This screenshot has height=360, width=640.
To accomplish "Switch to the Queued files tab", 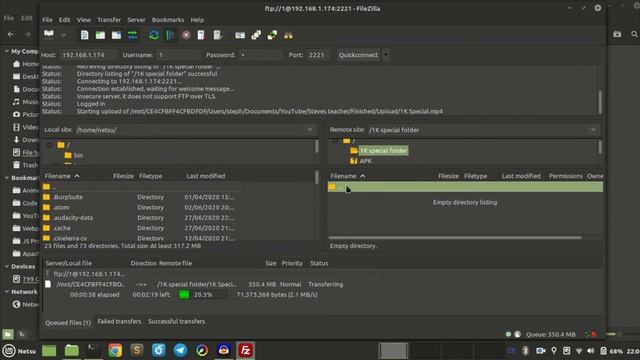I will pos(68,322).
